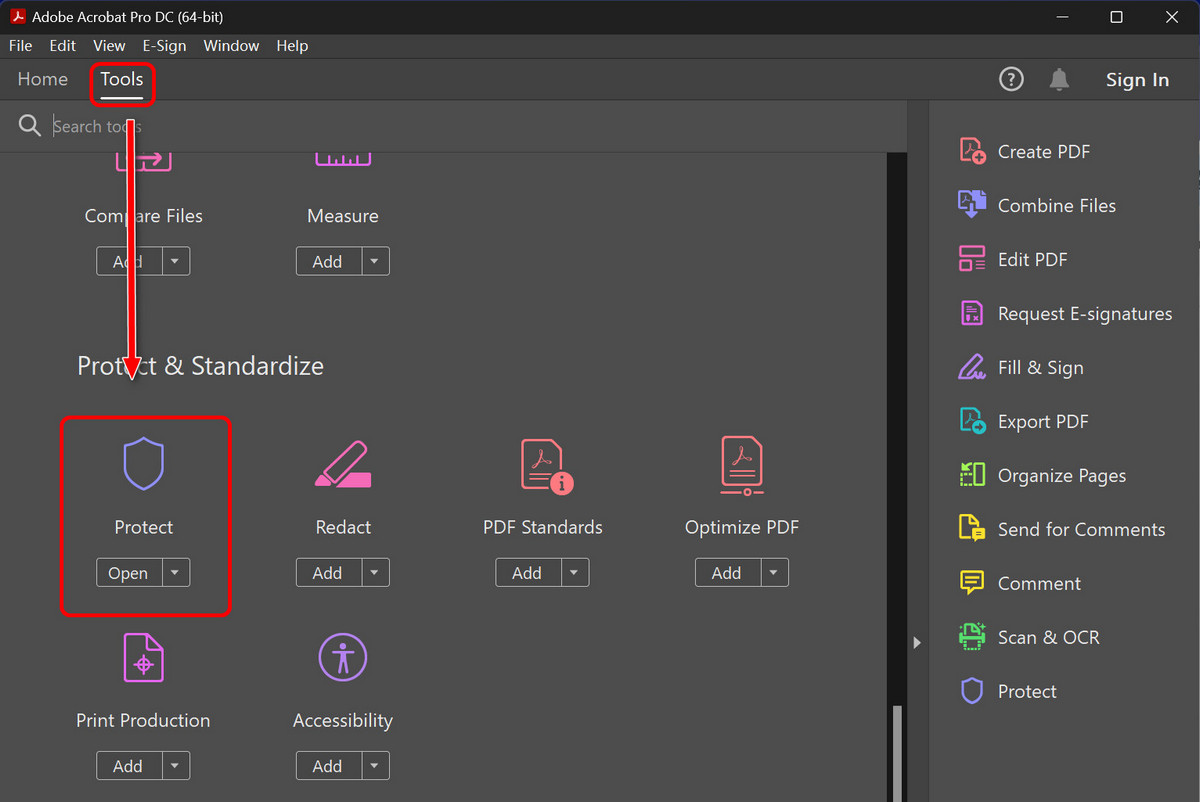Click the Optimize PDF tool icon
The image size is (1200, 802).
(x=741, y=463)
